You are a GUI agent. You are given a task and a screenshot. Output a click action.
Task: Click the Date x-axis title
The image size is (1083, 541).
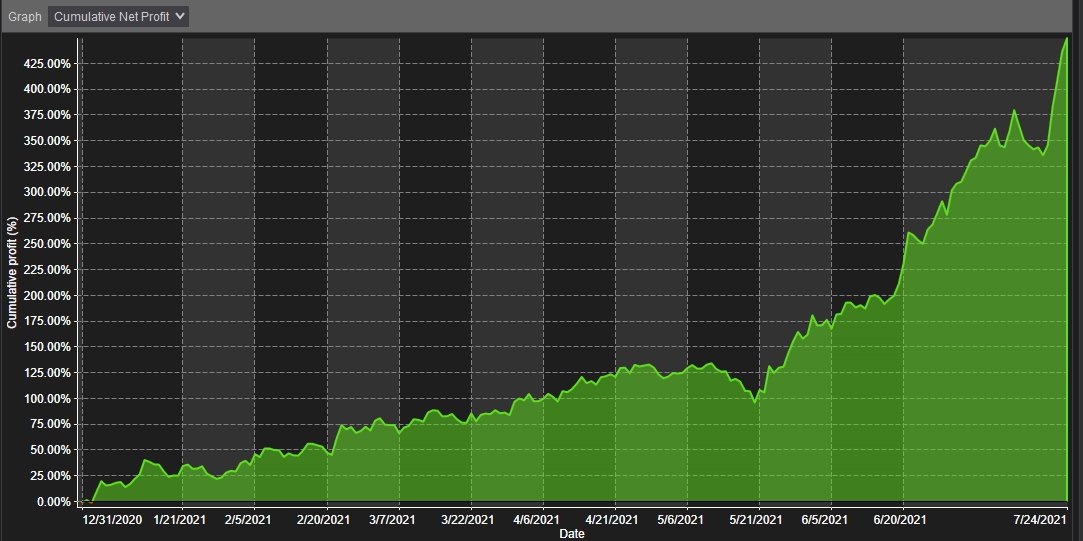click(x=572, y=533)
